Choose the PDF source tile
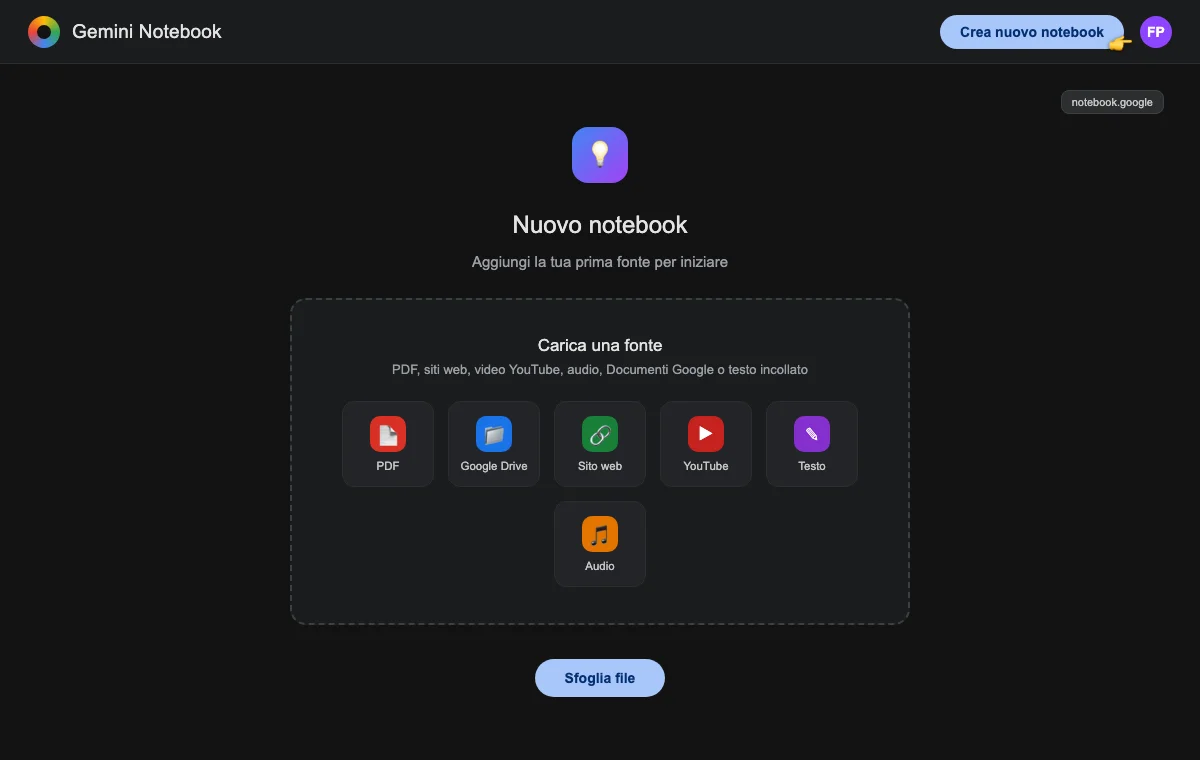Viewport: 1200px width, 760px height. point(388,444)
